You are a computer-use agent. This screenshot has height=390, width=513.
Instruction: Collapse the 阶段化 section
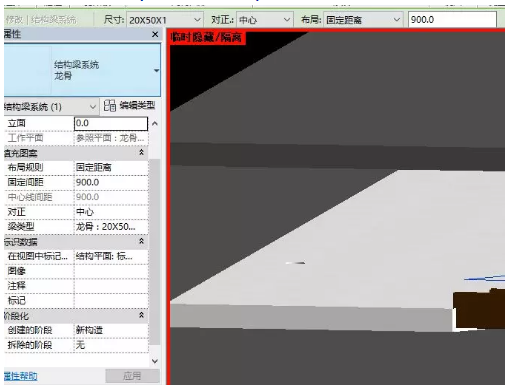[141, 315]
